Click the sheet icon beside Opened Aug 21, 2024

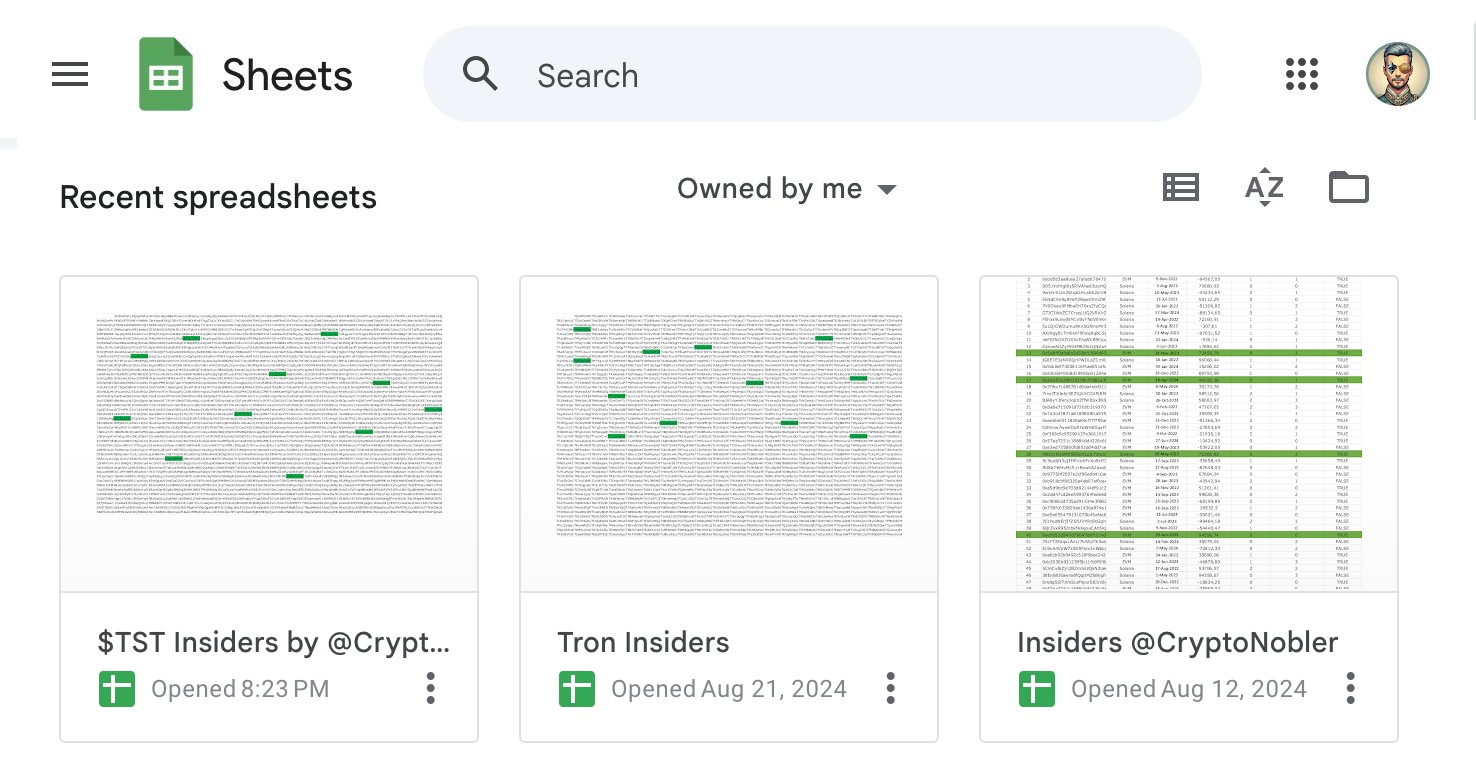point(577,689)
